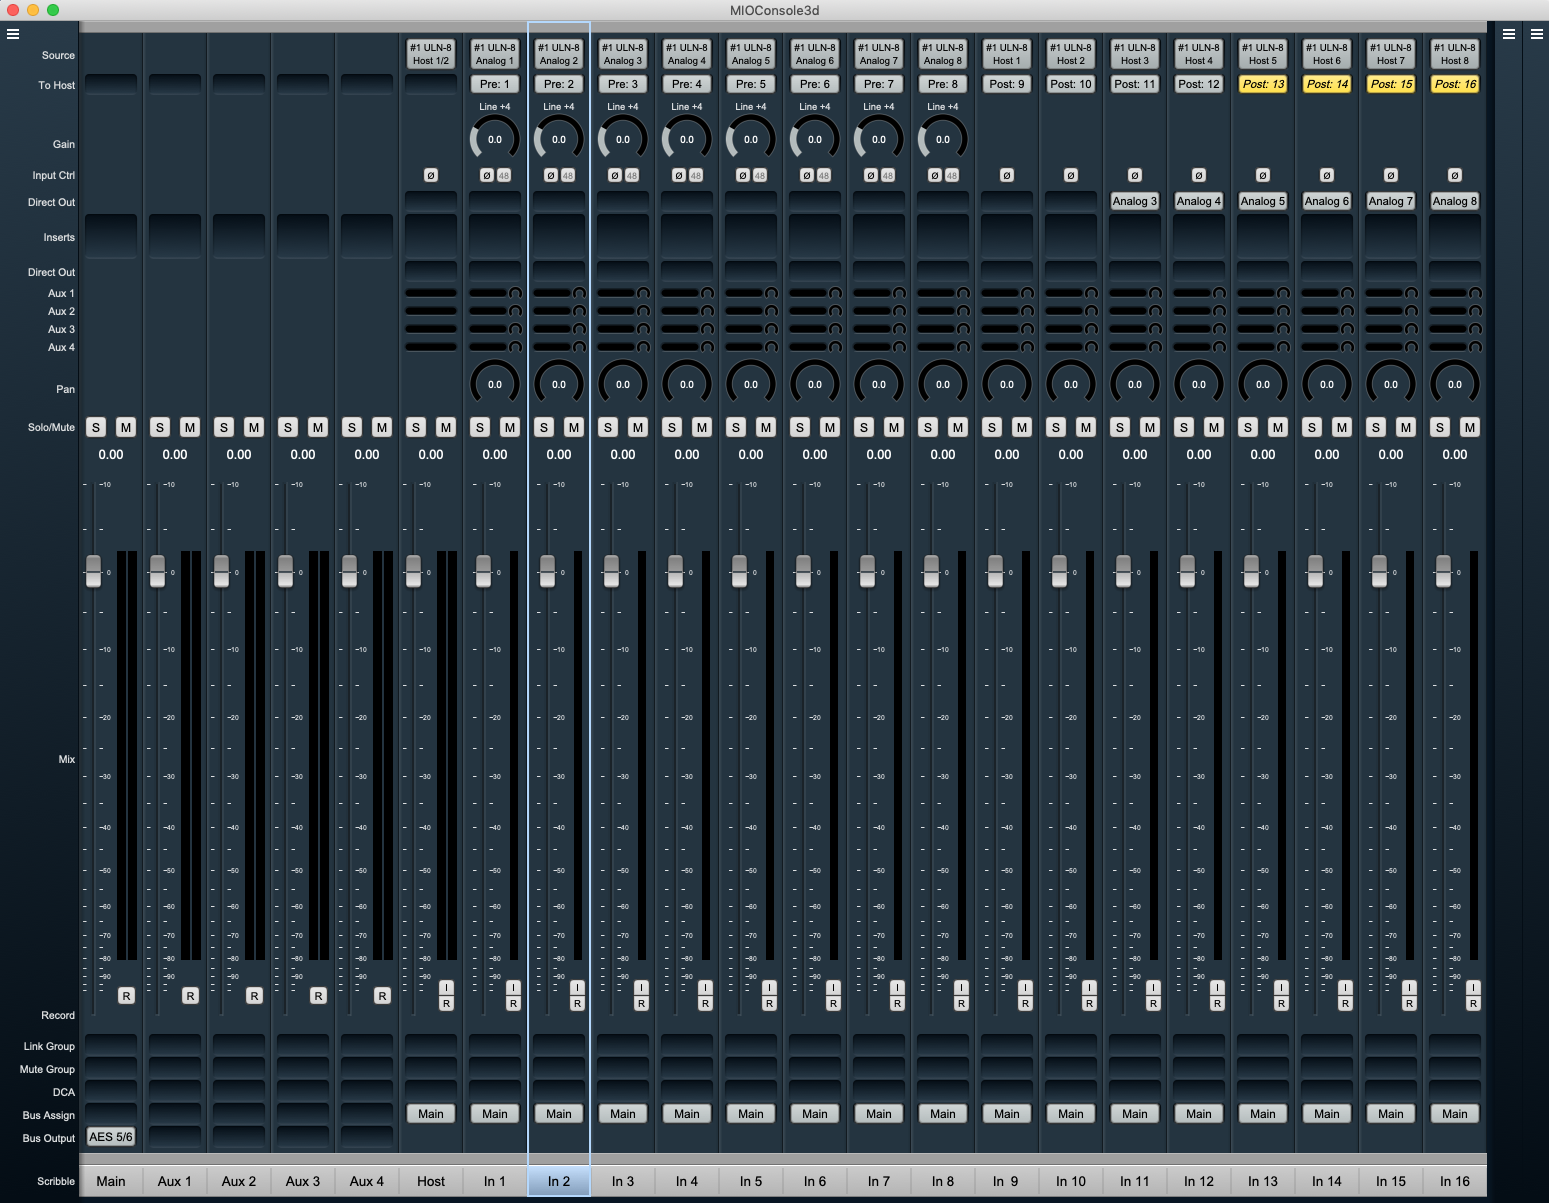Record-enable the Aux 4 strip

[x=382, y=996]
